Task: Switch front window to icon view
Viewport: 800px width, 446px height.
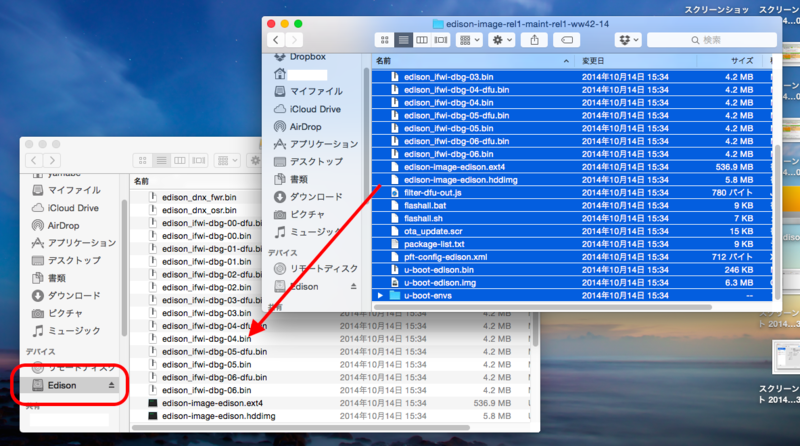Action: click(x=384, y=40)
